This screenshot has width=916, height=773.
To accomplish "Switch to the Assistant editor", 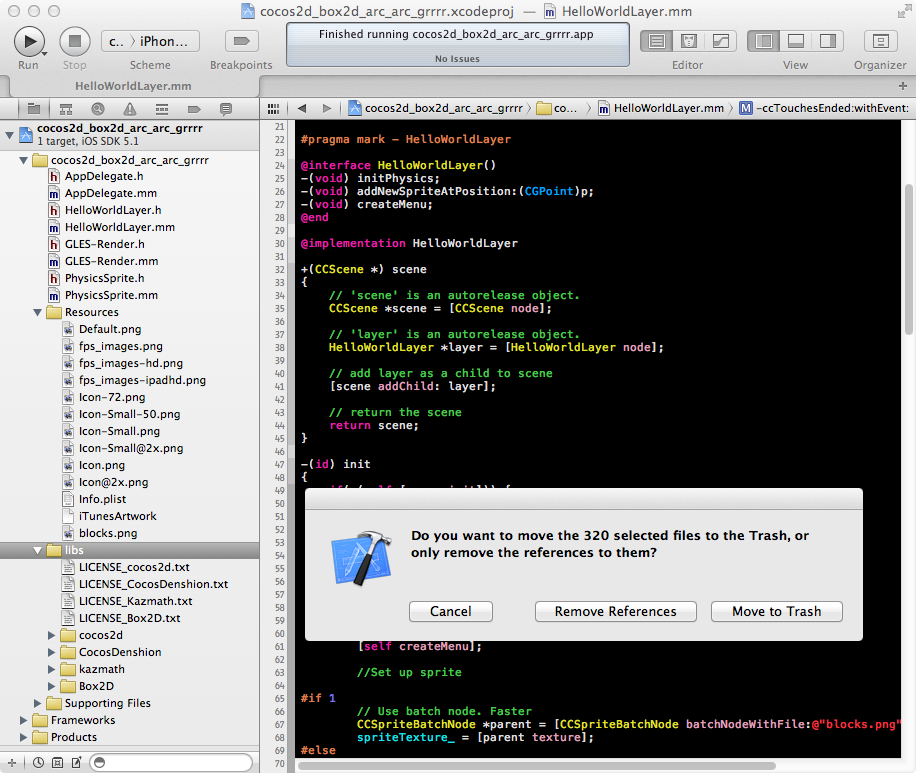I will (x=689, y=41).
